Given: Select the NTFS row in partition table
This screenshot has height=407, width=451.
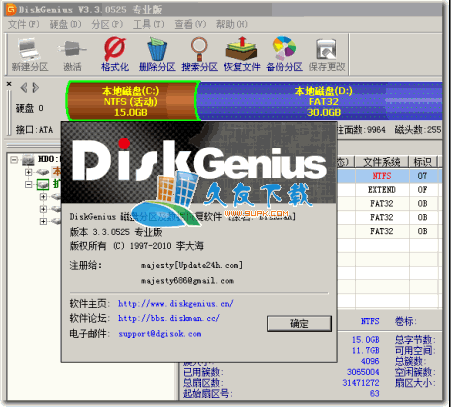Looking at the screenshot, I should pyautogui.click(x=389, y=176).
